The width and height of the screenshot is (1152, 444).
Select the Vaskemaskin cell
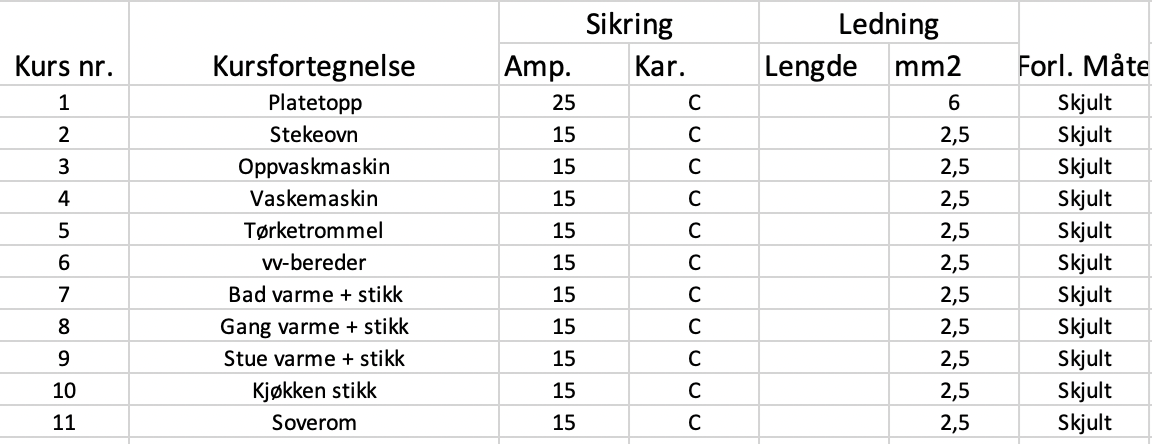click(x=314, y=198)
